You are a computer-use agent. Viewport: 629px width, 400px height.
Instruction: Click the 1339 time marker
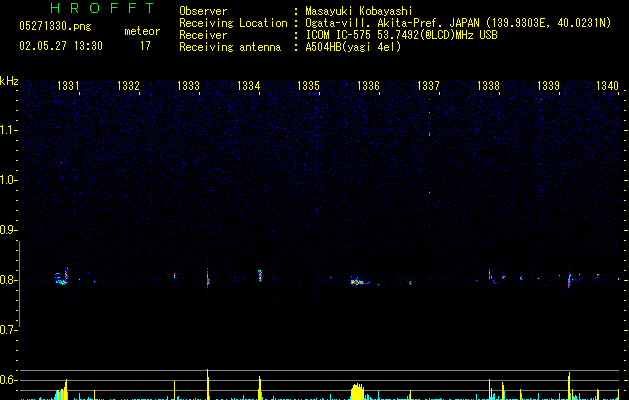(548, 86)
